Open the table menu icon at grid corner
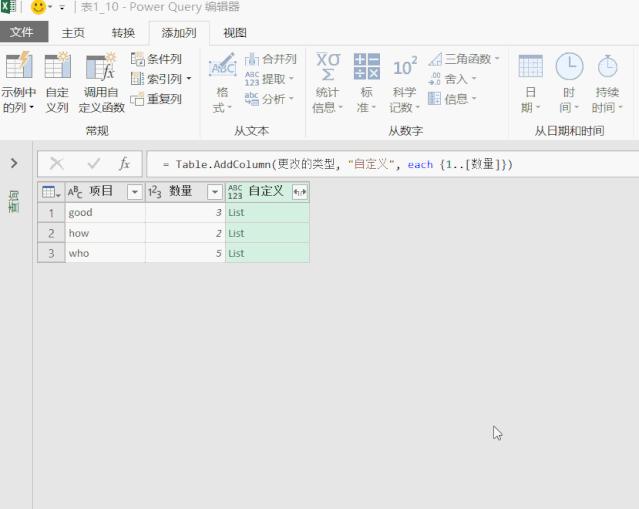The width and height of the screenshot is (639, 509). [51, 192]
